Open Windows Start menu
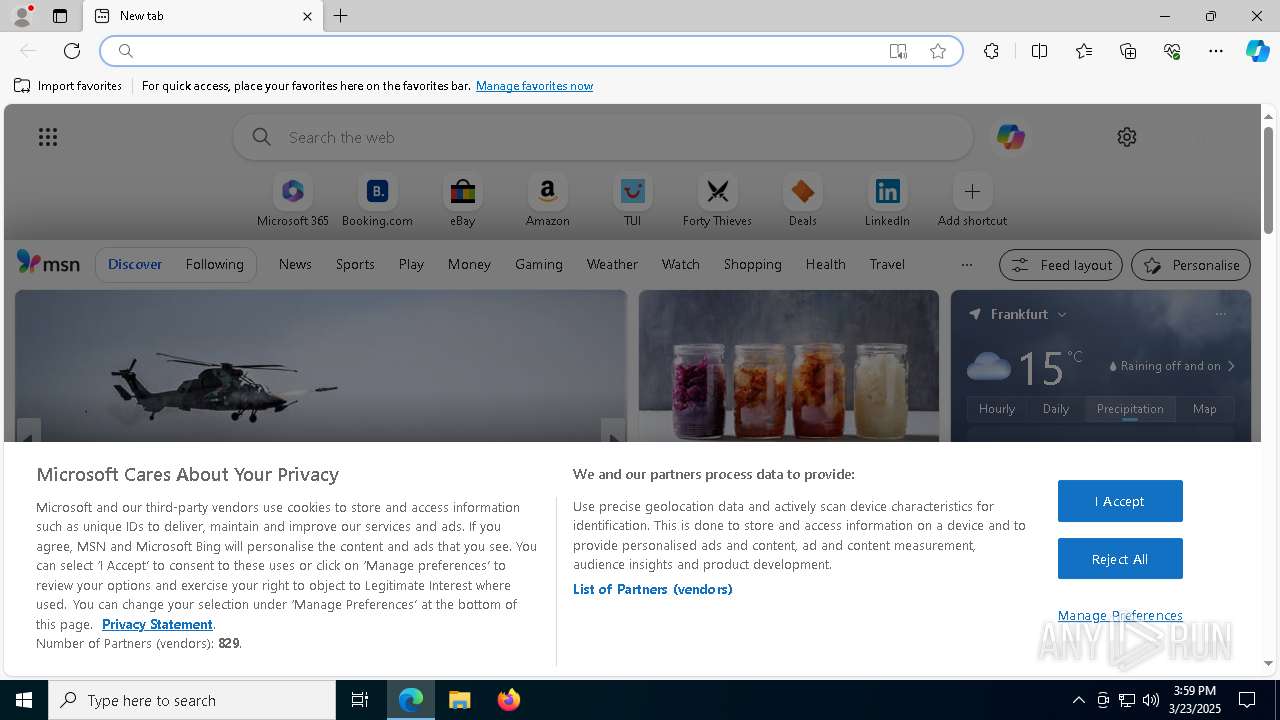 [24, 700]
